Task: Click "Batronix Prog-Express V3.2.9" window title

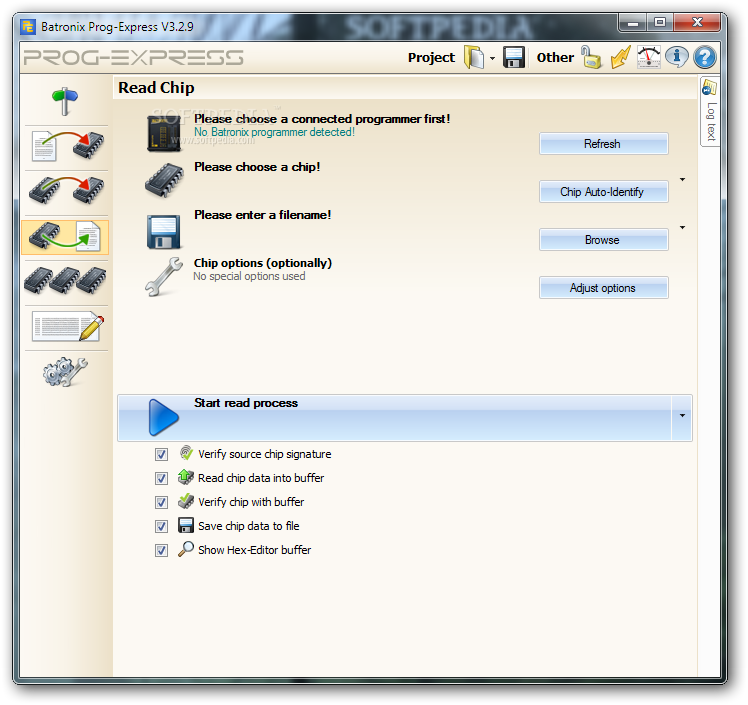Action: coord(117,27)
